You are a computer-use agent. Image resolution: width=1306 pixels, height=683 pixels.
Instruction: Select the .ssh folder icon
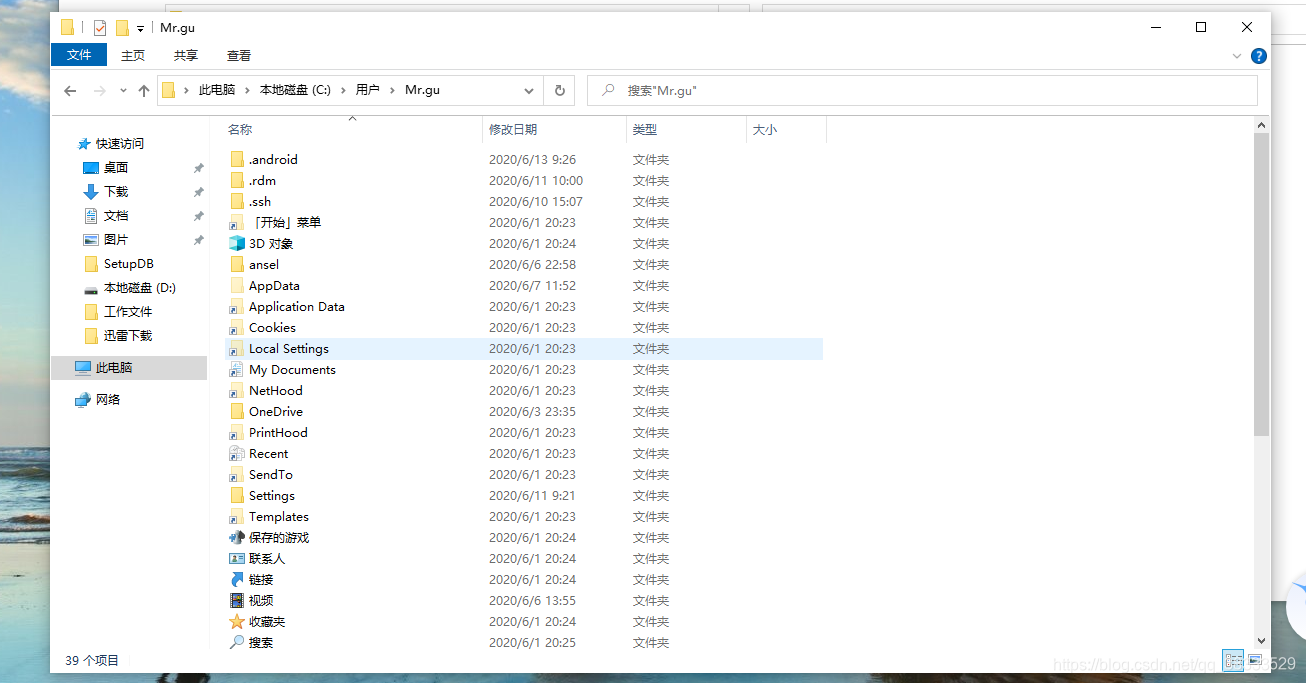pyautogui.click(x=237, y=201)
